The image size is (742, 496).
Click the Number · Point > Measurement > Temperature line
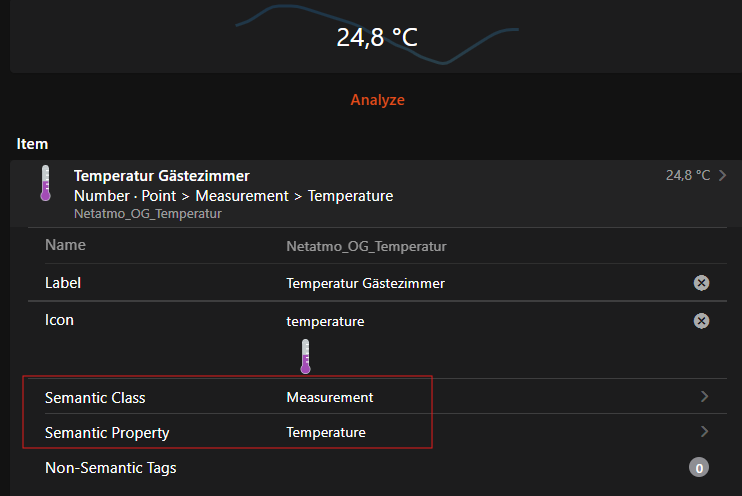coord(233,196)
